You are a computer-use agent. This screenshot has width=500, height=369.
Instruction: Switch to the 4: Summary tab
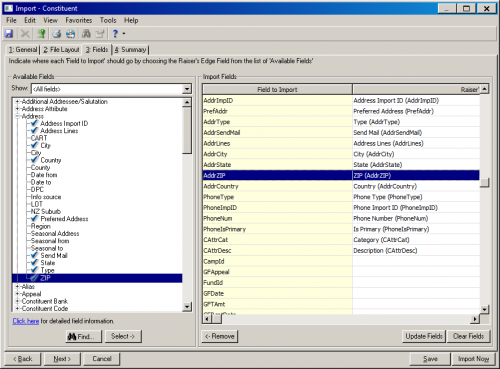tap(130, 50)
